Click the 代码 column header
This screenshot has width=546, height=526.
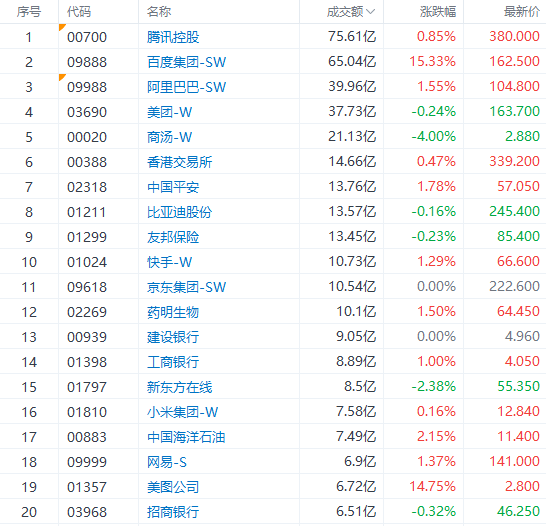79,12
